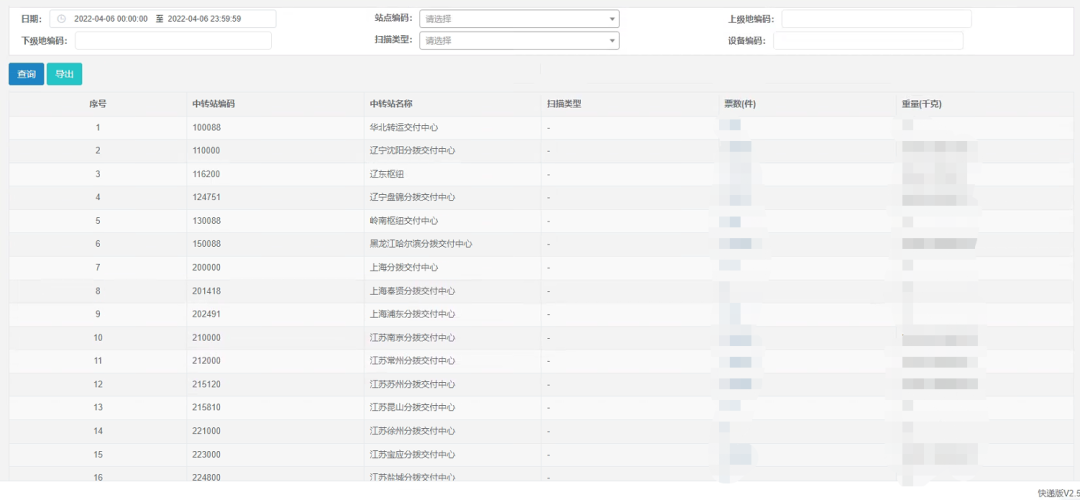The image size is (1080, 500).
Task: Open the 扫描类型 dropdown arrow
Action: pos(612,41)
